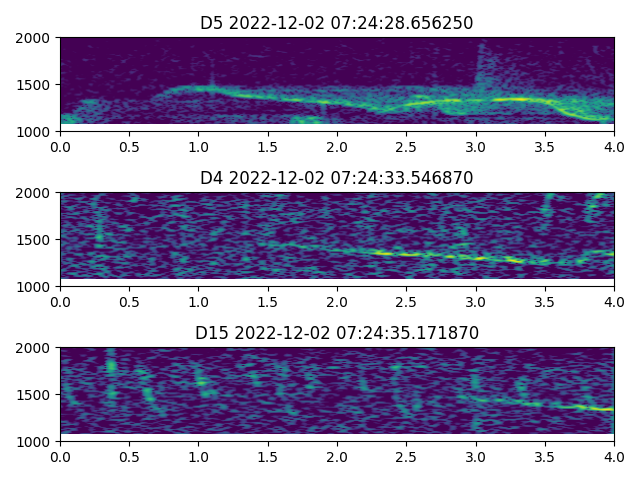Click the 2.0 x-axis tick under the D5 plot
640x480 pixels.
(337, 146)
